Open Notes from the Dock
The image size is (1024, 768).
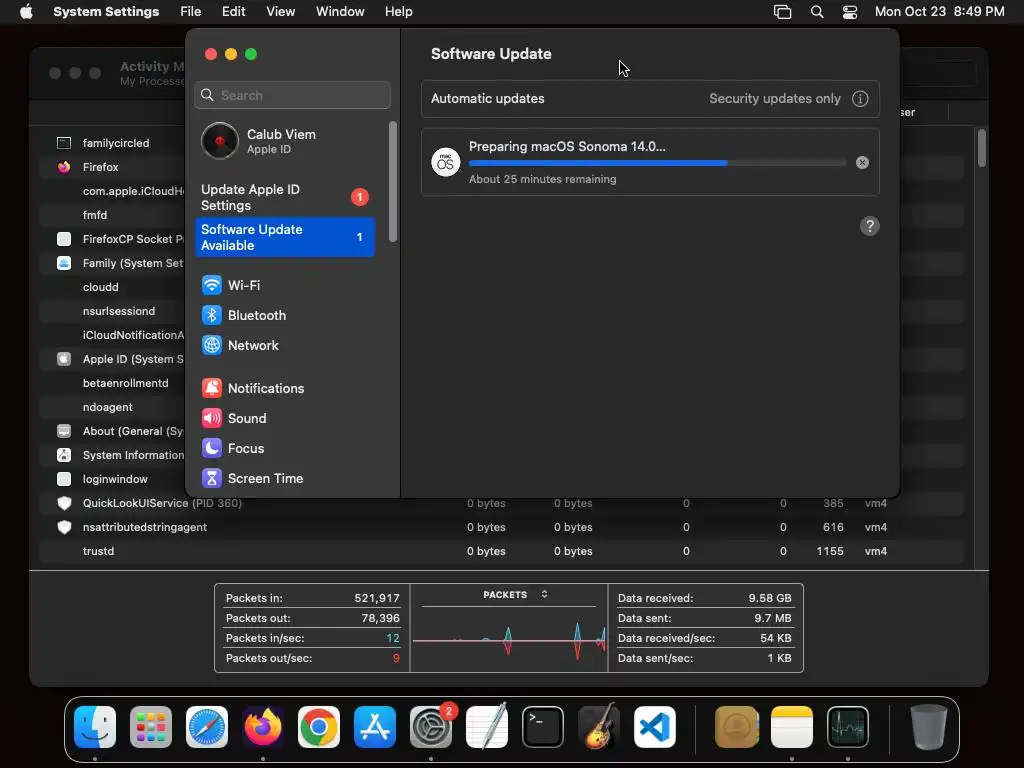(x=792, y=727)
